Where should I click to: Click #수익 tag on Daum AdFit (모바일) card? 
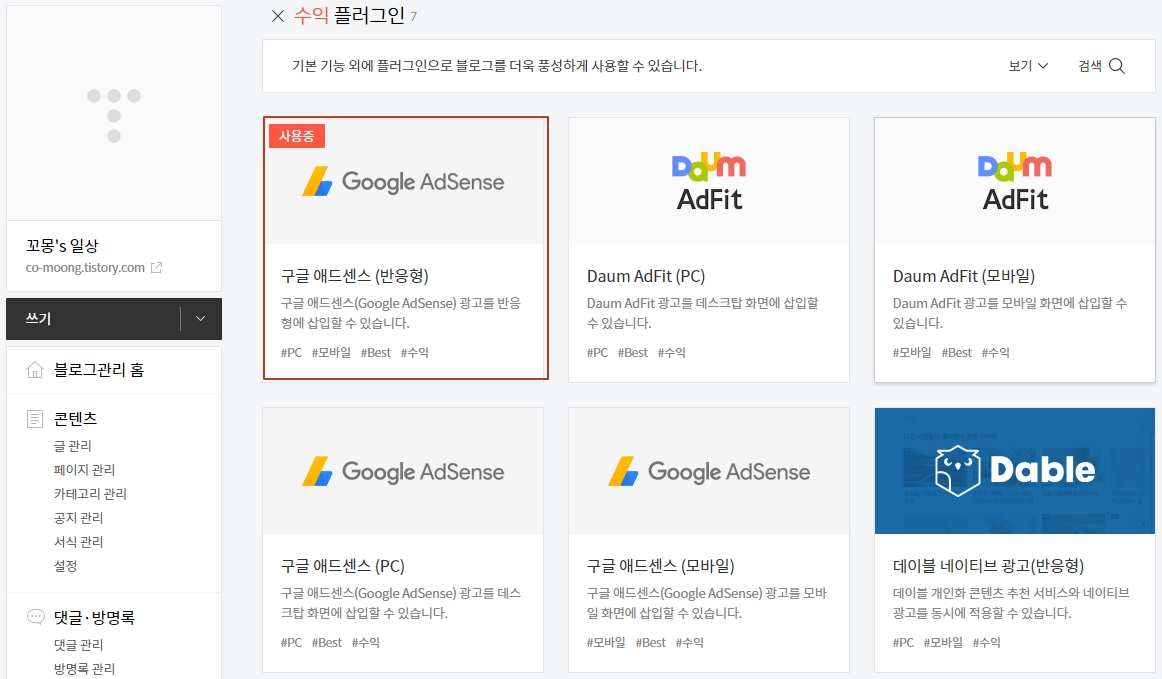click(x=995, y=353)
